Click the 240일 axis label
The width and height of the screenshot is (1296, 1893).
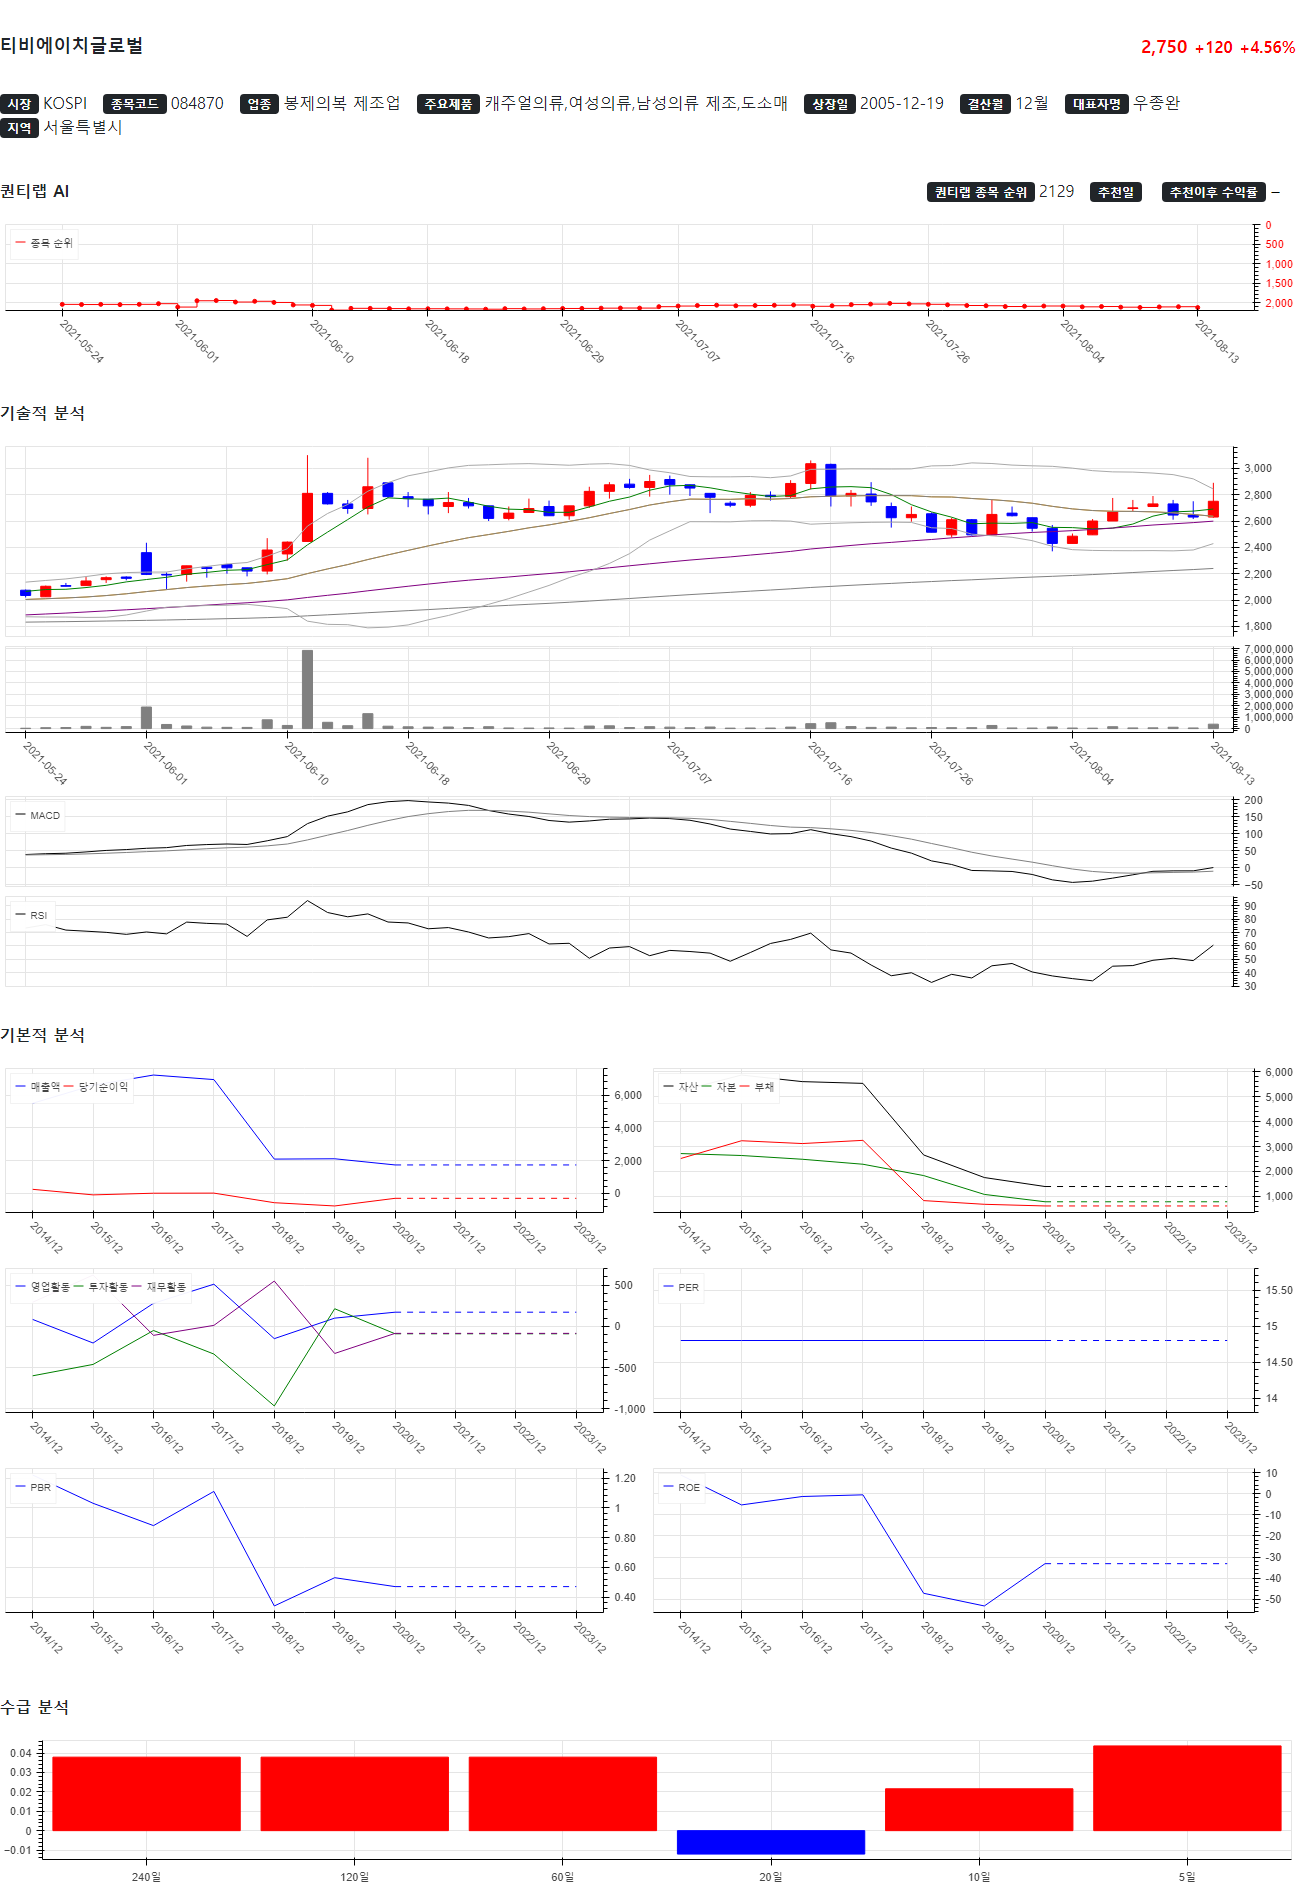[146, 1877]
